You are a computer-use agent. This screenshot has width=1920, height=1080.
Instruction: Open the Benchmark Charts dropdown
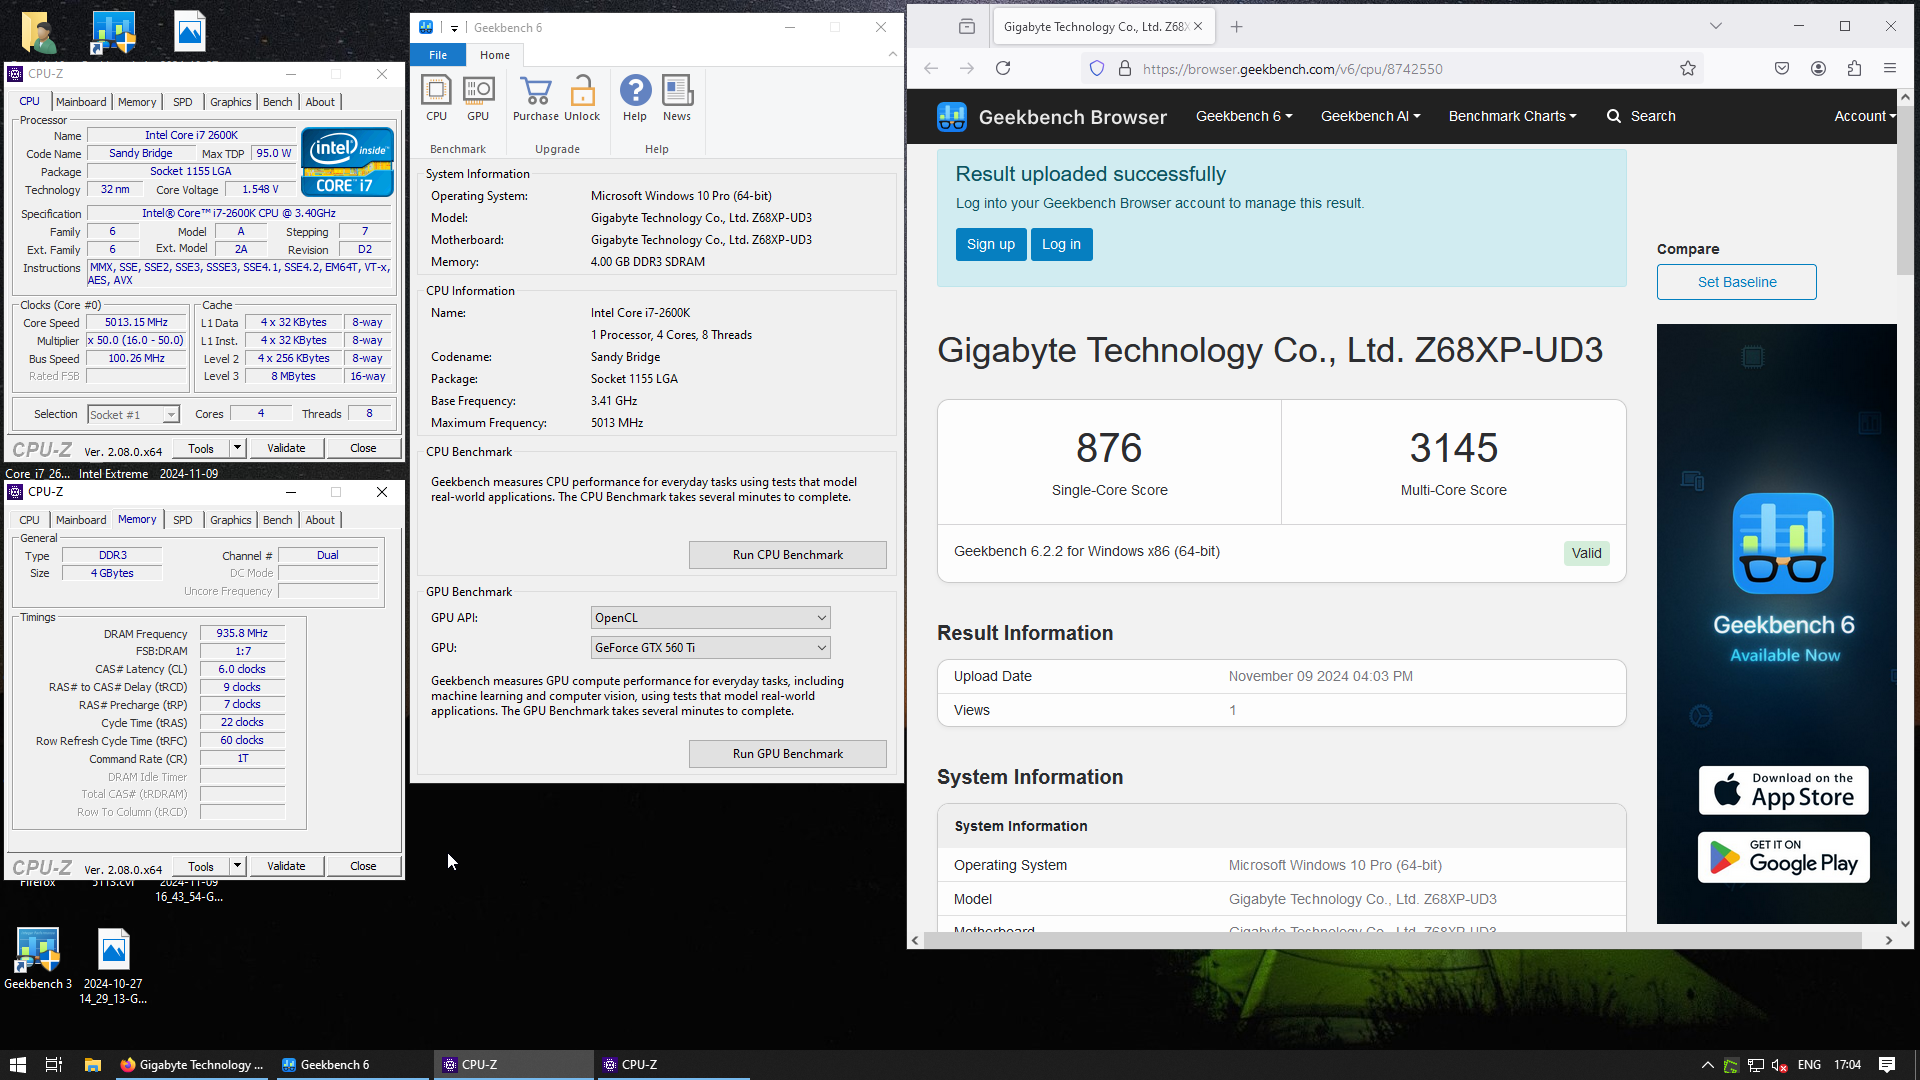pos(1512,116)
